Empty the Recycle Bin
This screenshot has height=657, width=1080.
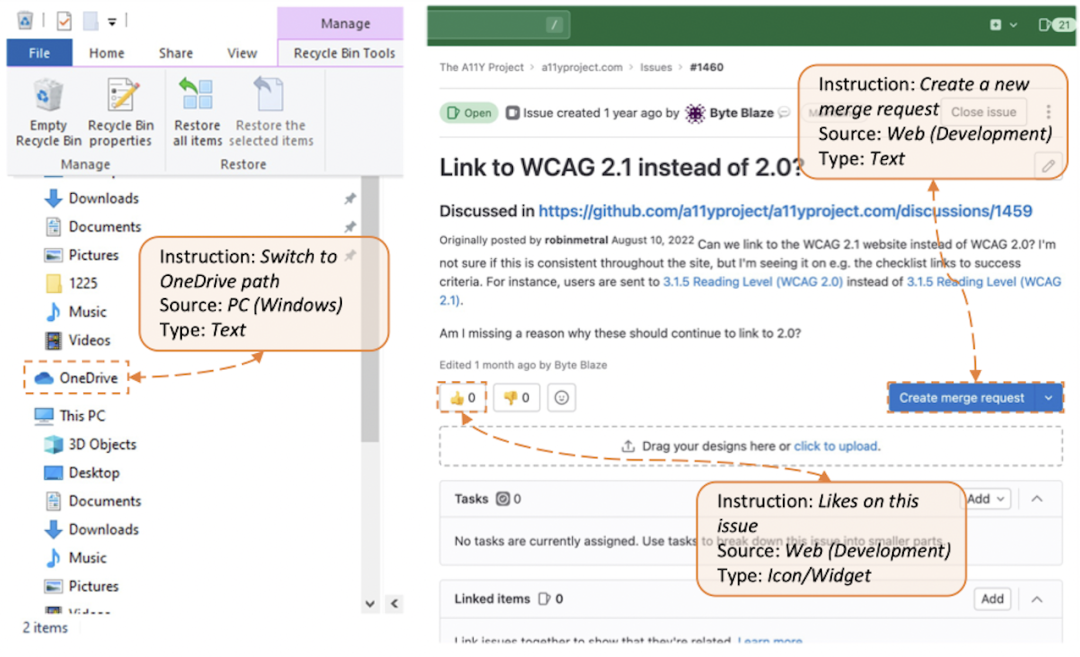point(48,113)
